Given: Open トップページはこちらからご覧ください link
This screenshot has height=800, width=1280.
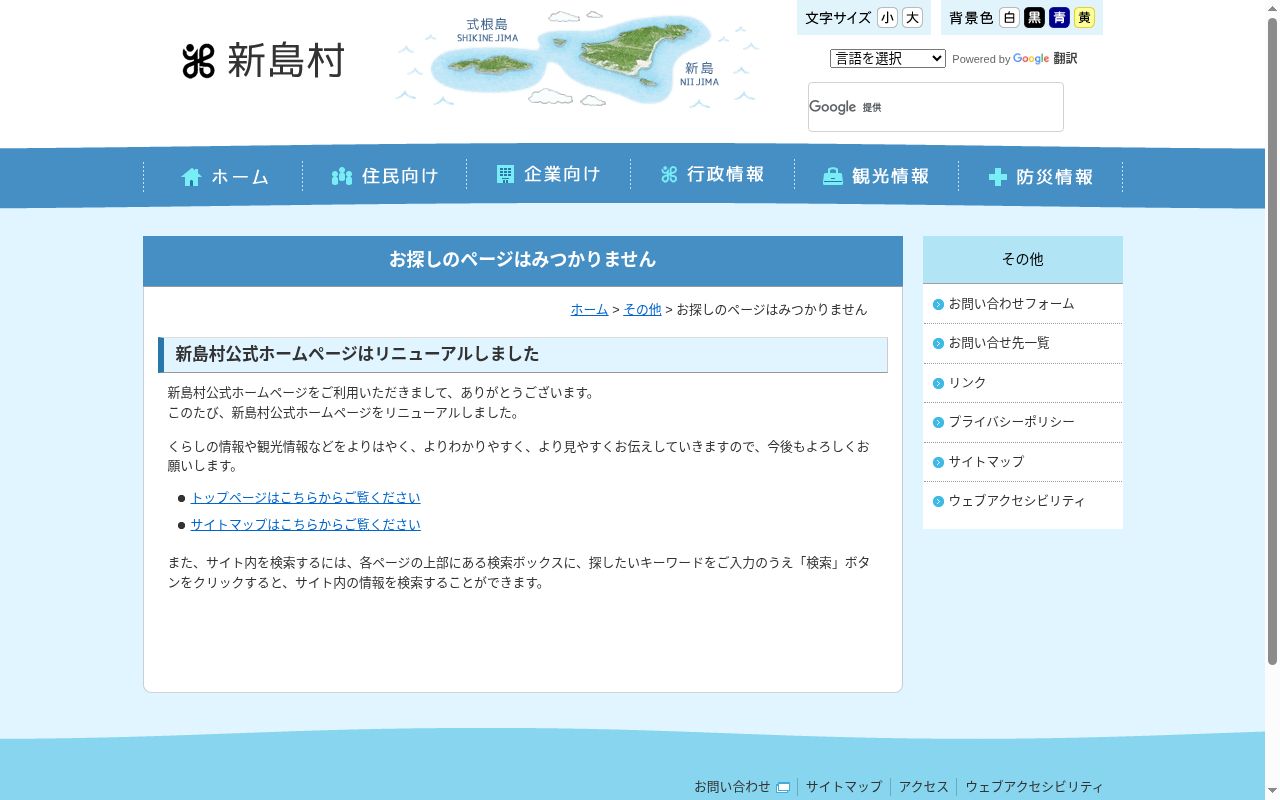Looking at the screenshot, I should tap(305, 498).
